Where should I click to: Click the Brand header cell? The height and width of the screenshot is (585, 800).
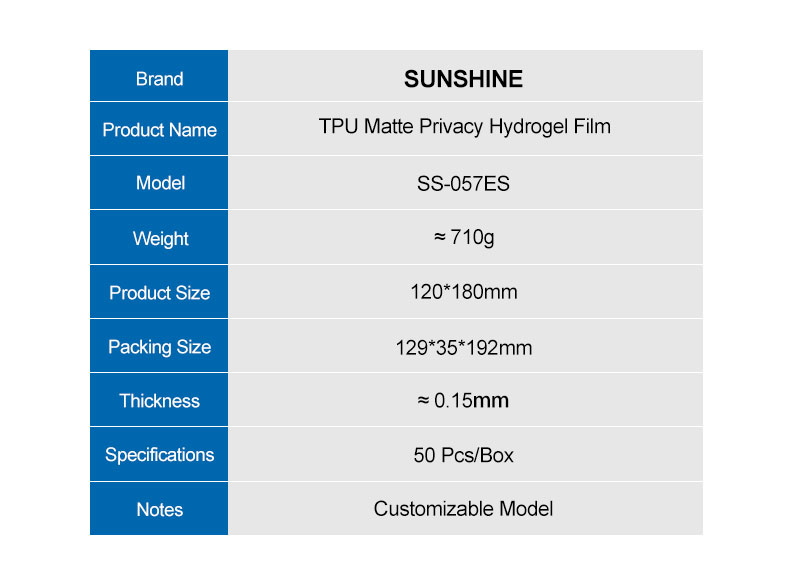tap(159, 79)
